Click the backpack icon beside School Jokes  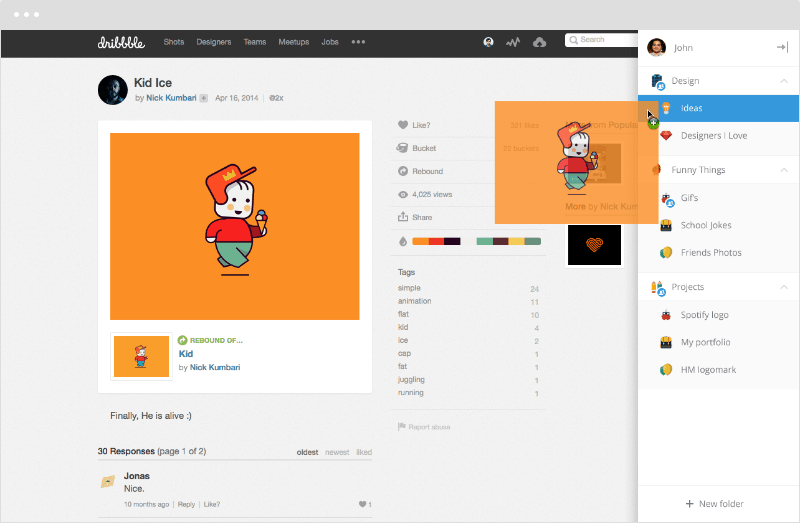click(x=666, y=225)
